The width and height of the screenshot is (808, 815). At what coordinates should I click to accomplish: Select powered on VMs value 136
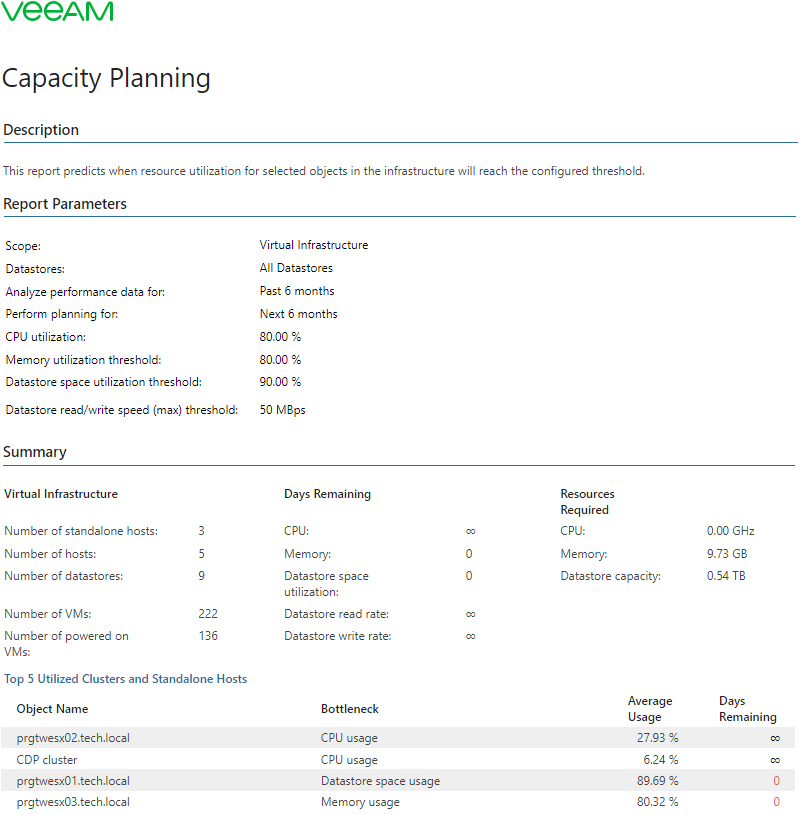208,636
